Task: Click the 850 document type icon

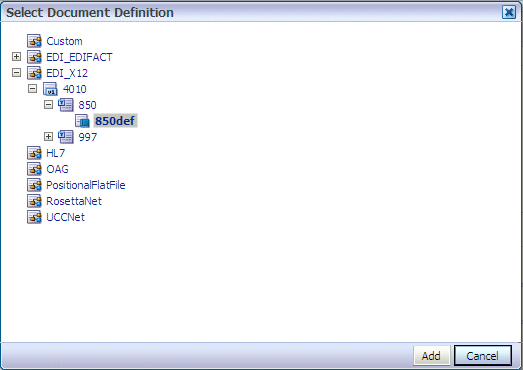Action: click(x=66, y=105)
